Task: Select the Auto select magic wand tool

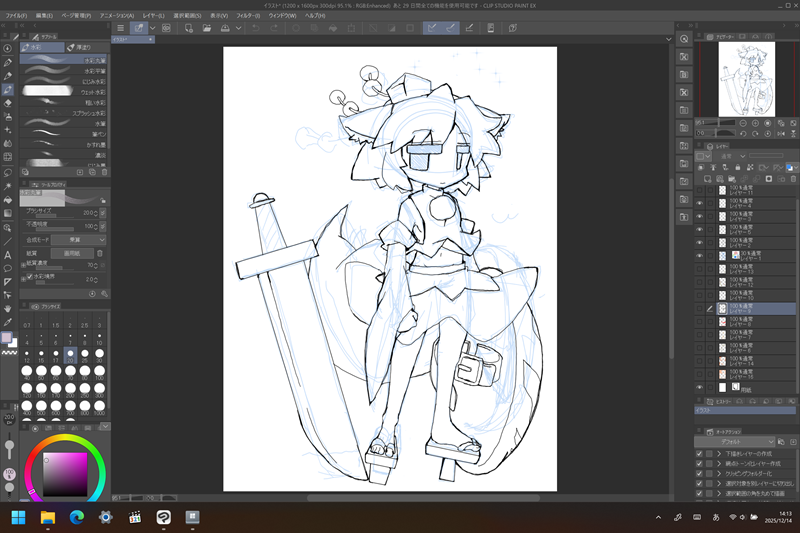Action: pyautogui.click(x=8, y=186)
